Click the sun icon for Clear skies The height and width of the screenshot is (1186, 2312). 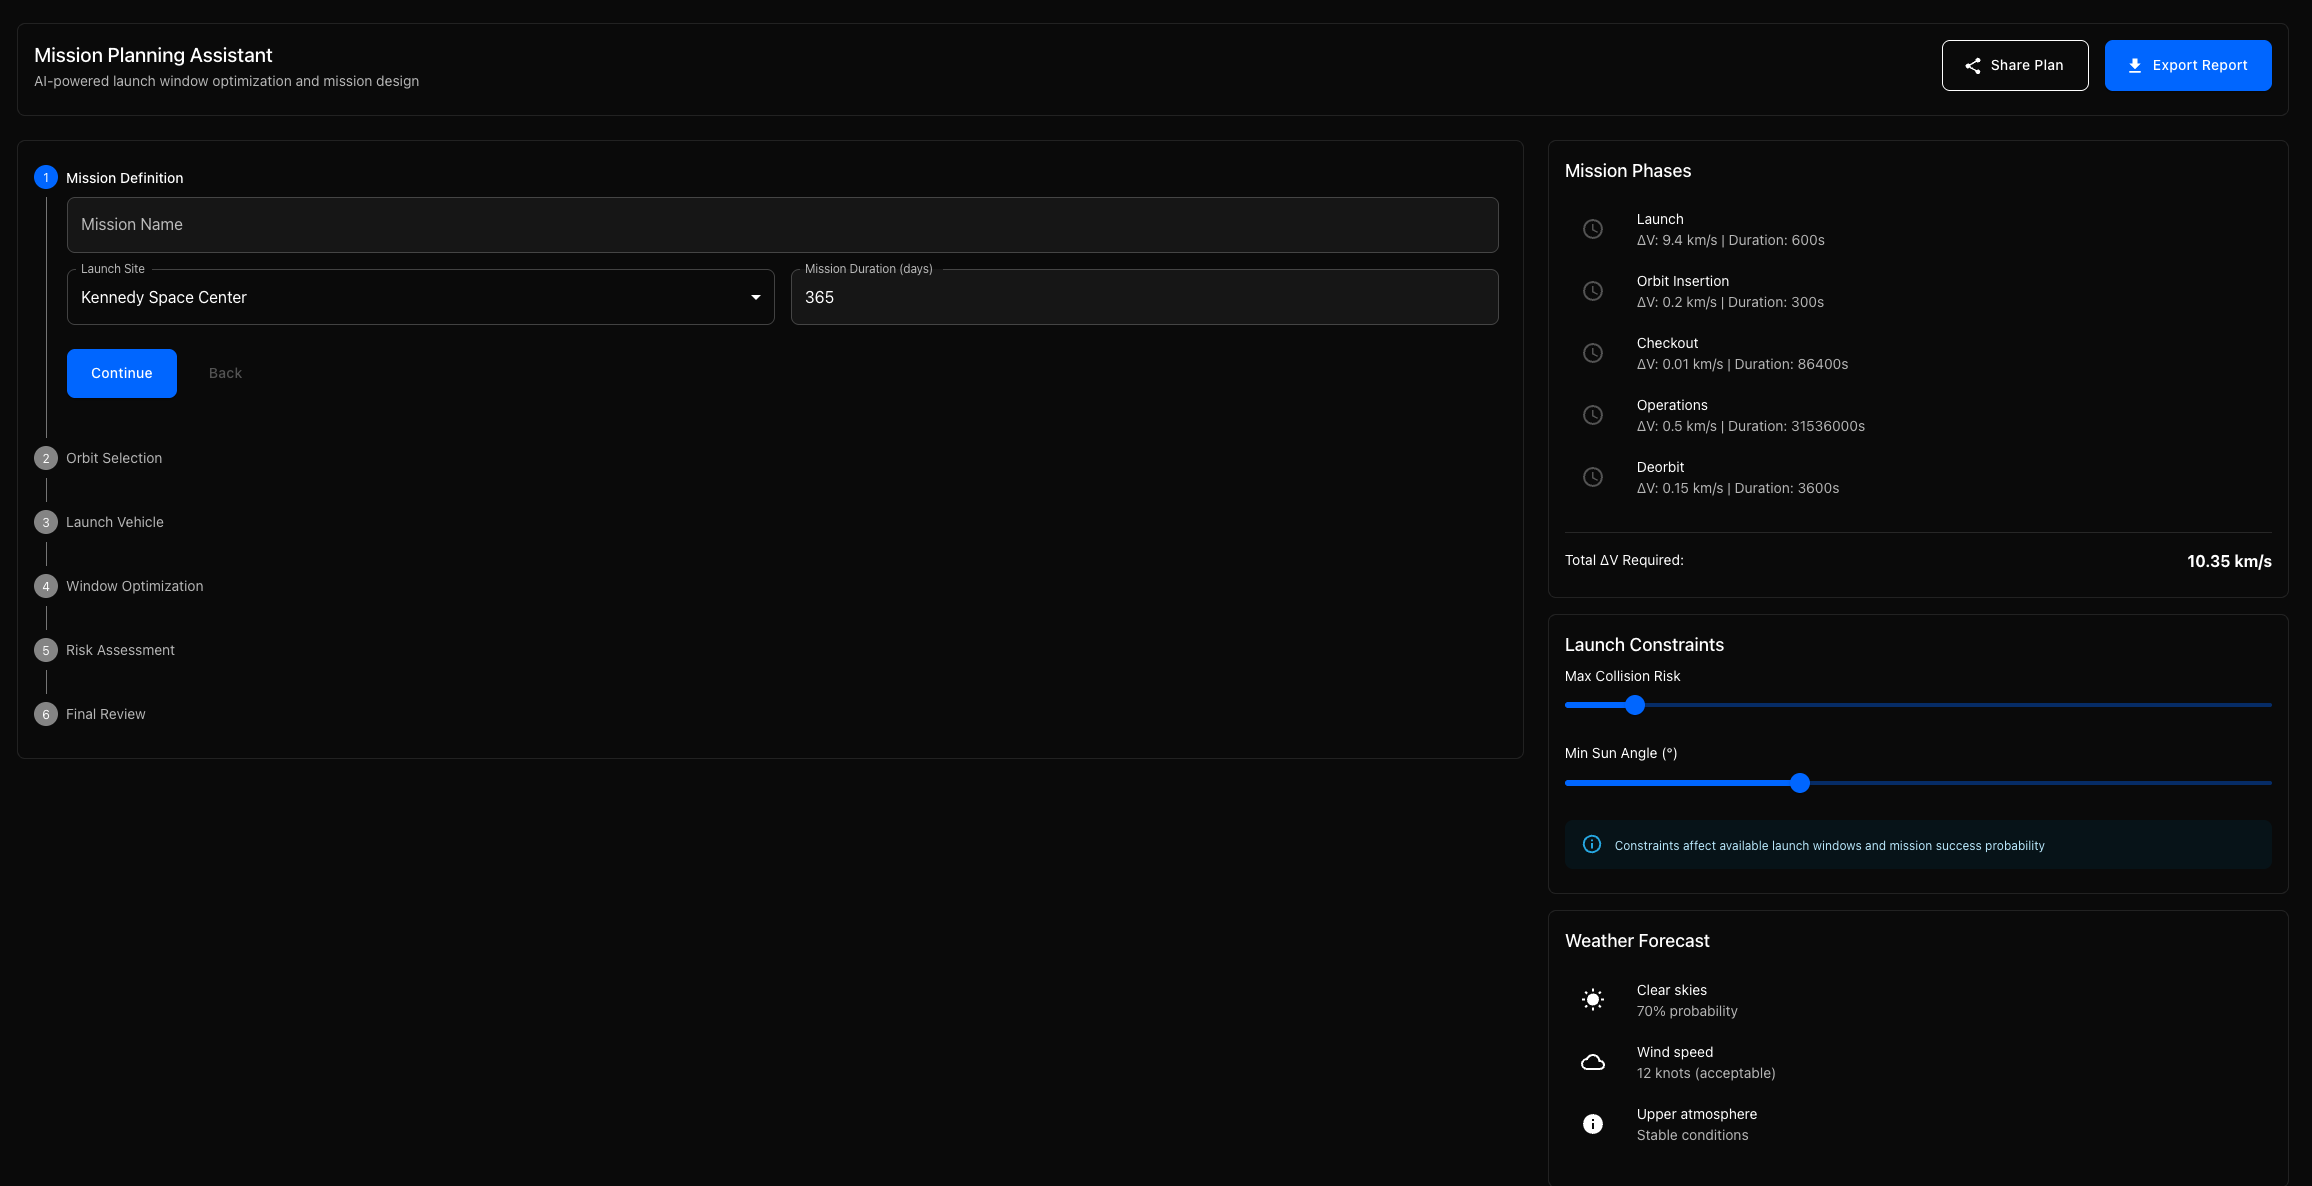pyautogui.click(x=1593, y=1000)
